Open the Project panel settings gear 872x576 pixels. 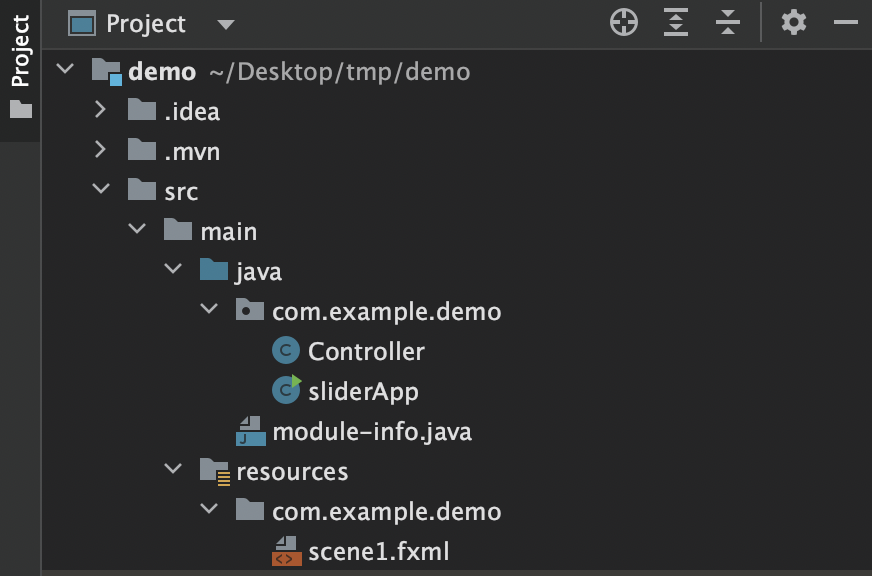(794, 23)
